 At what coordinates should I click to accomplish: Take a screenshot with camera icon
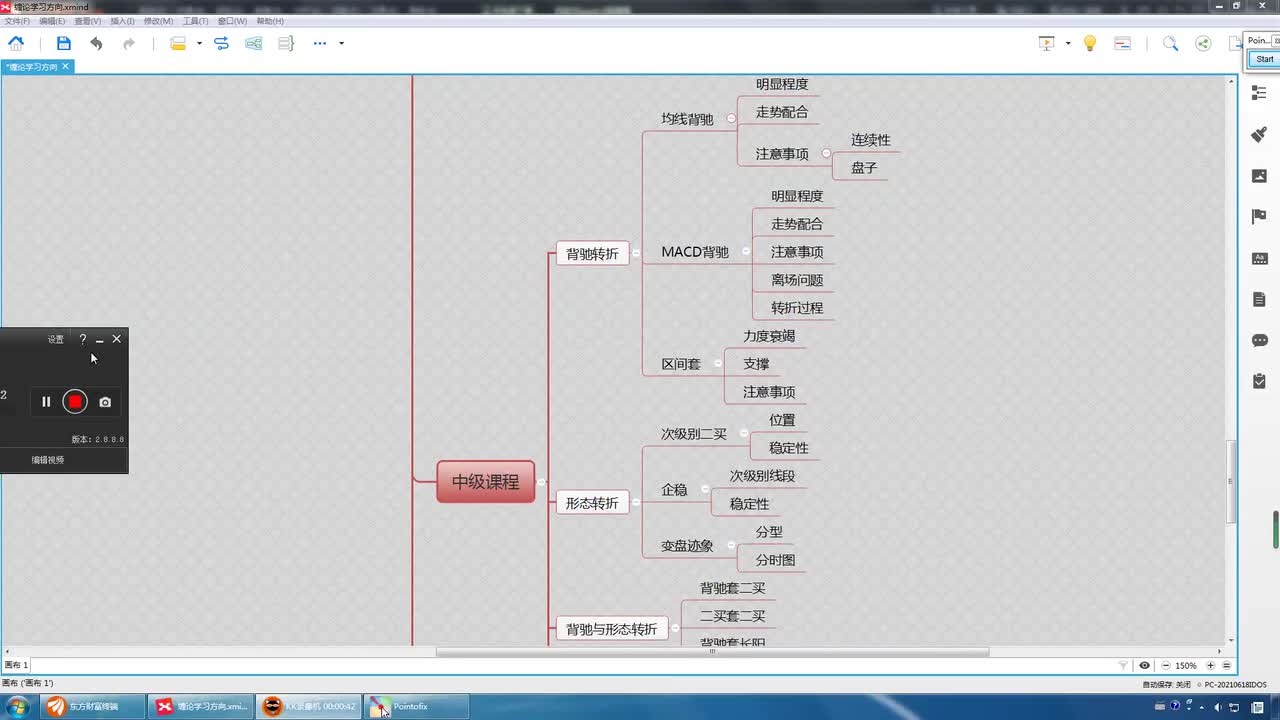pos(105,402)
